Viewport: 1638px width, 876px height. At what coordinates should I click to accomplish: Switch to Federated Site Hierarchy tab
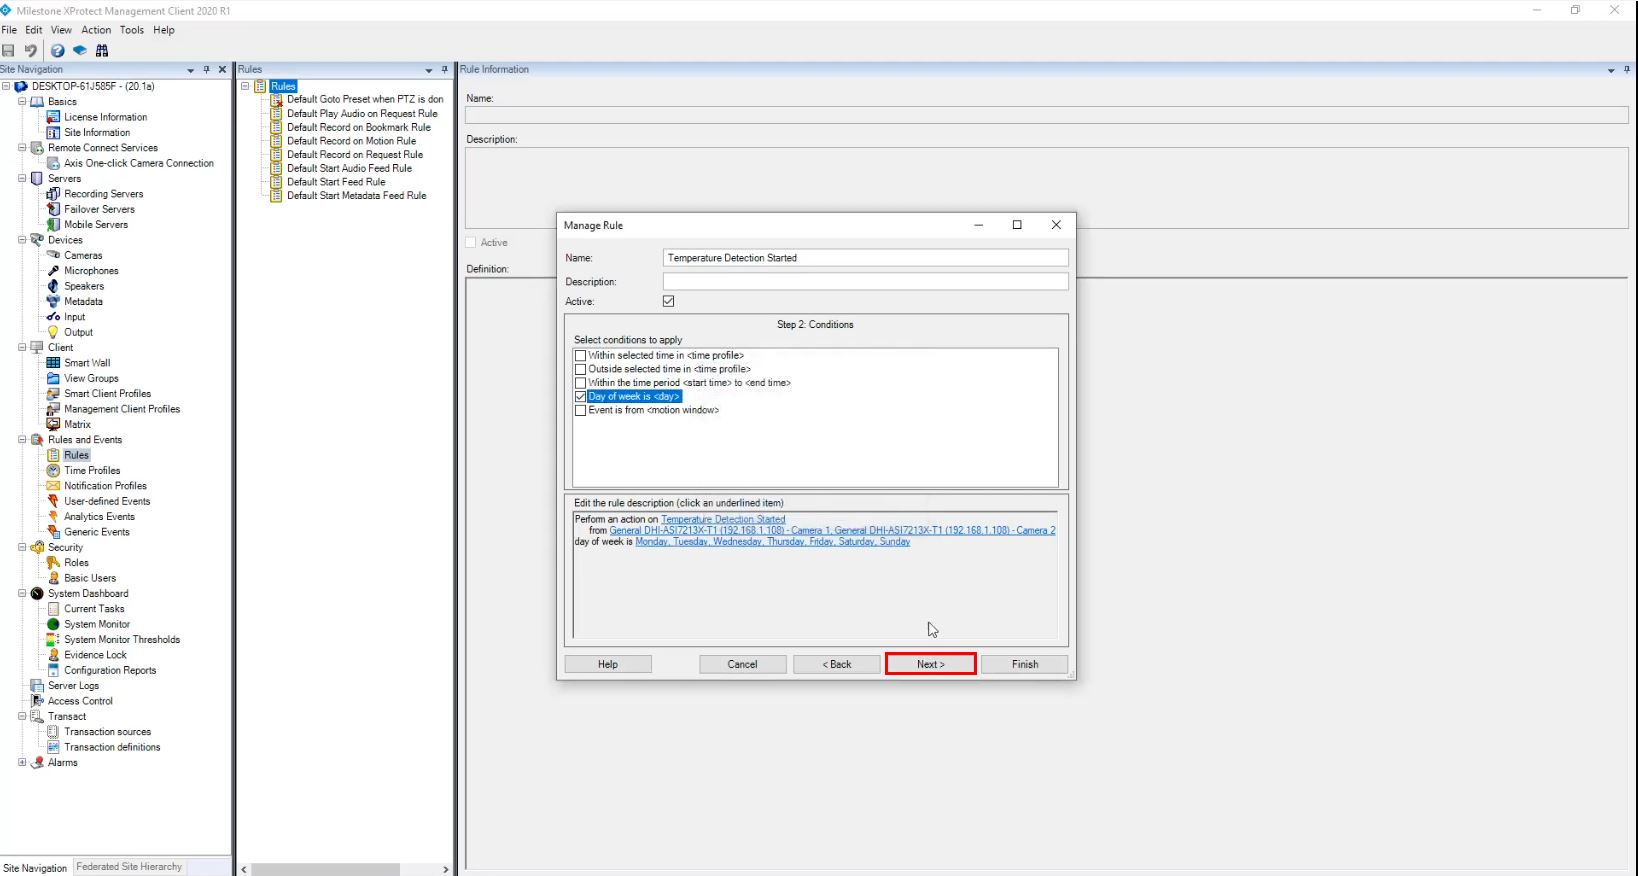(x=129, y=867)
